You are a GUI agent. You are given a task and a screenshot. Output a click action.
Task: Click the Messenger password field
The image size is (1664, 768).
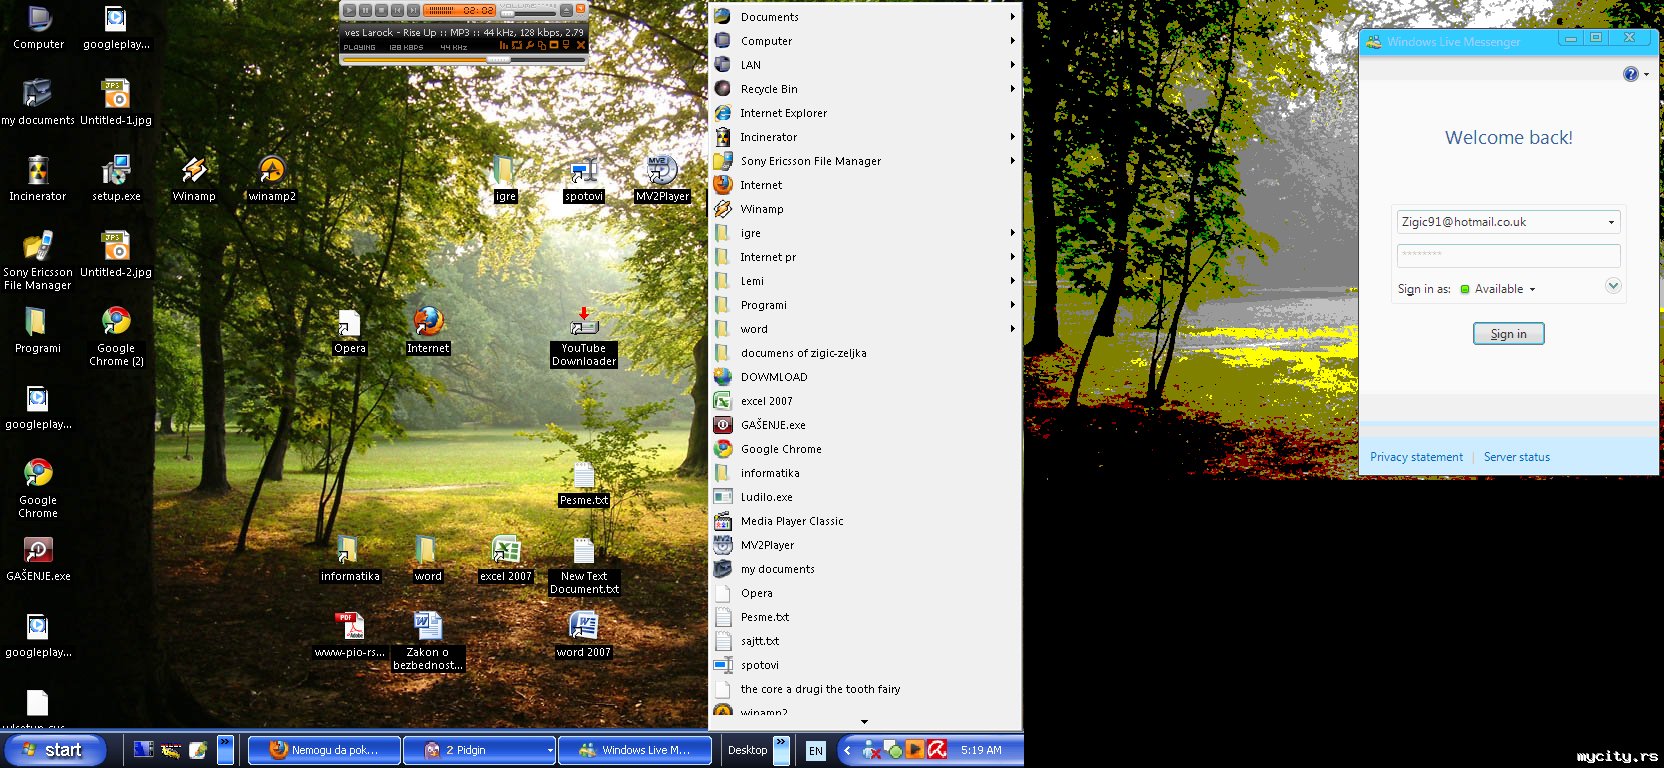[x=1507, y=255]
